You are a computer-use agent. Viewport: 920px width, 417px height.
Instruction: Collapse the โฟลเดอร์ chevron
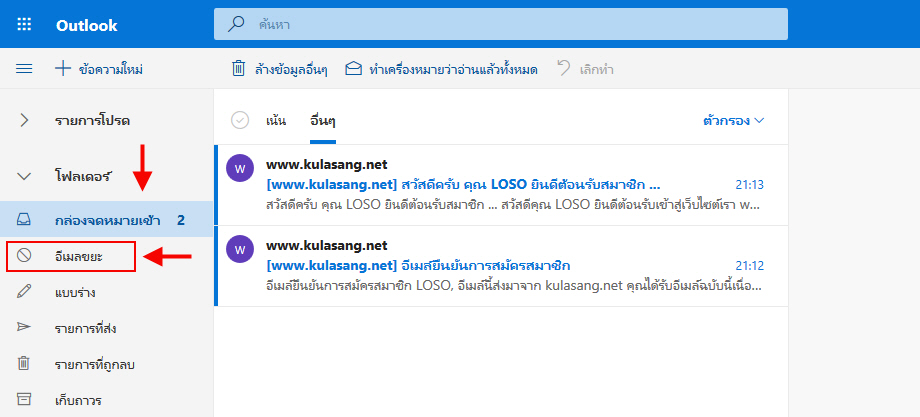24,176
